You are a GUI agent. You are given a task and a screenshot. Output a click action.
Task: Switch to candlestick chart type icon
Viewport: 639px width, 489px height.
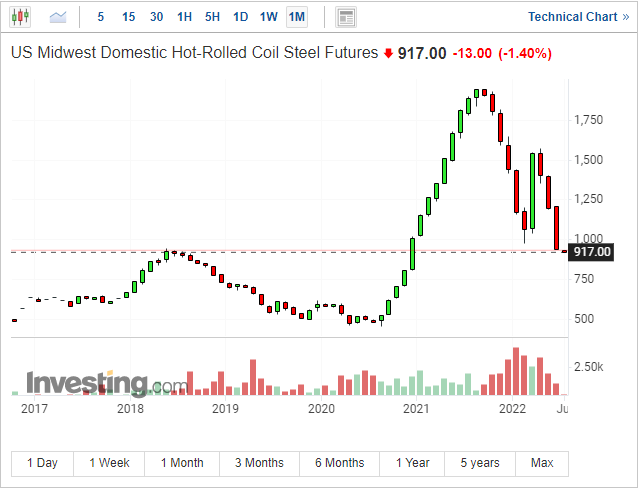tap(20, 17)
